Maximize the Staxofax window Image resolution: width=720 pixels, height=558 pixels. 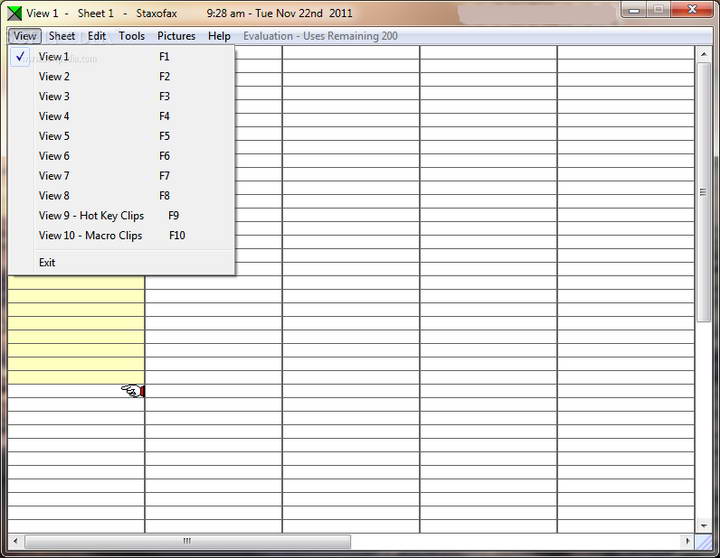click(658, 10)
